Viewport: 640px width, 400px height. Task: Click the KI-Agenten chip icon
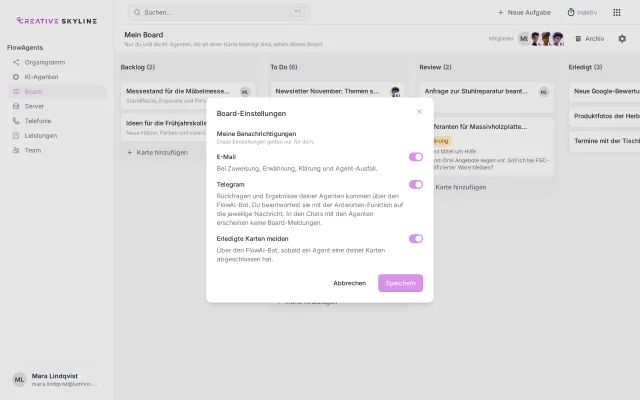[16, 77]
